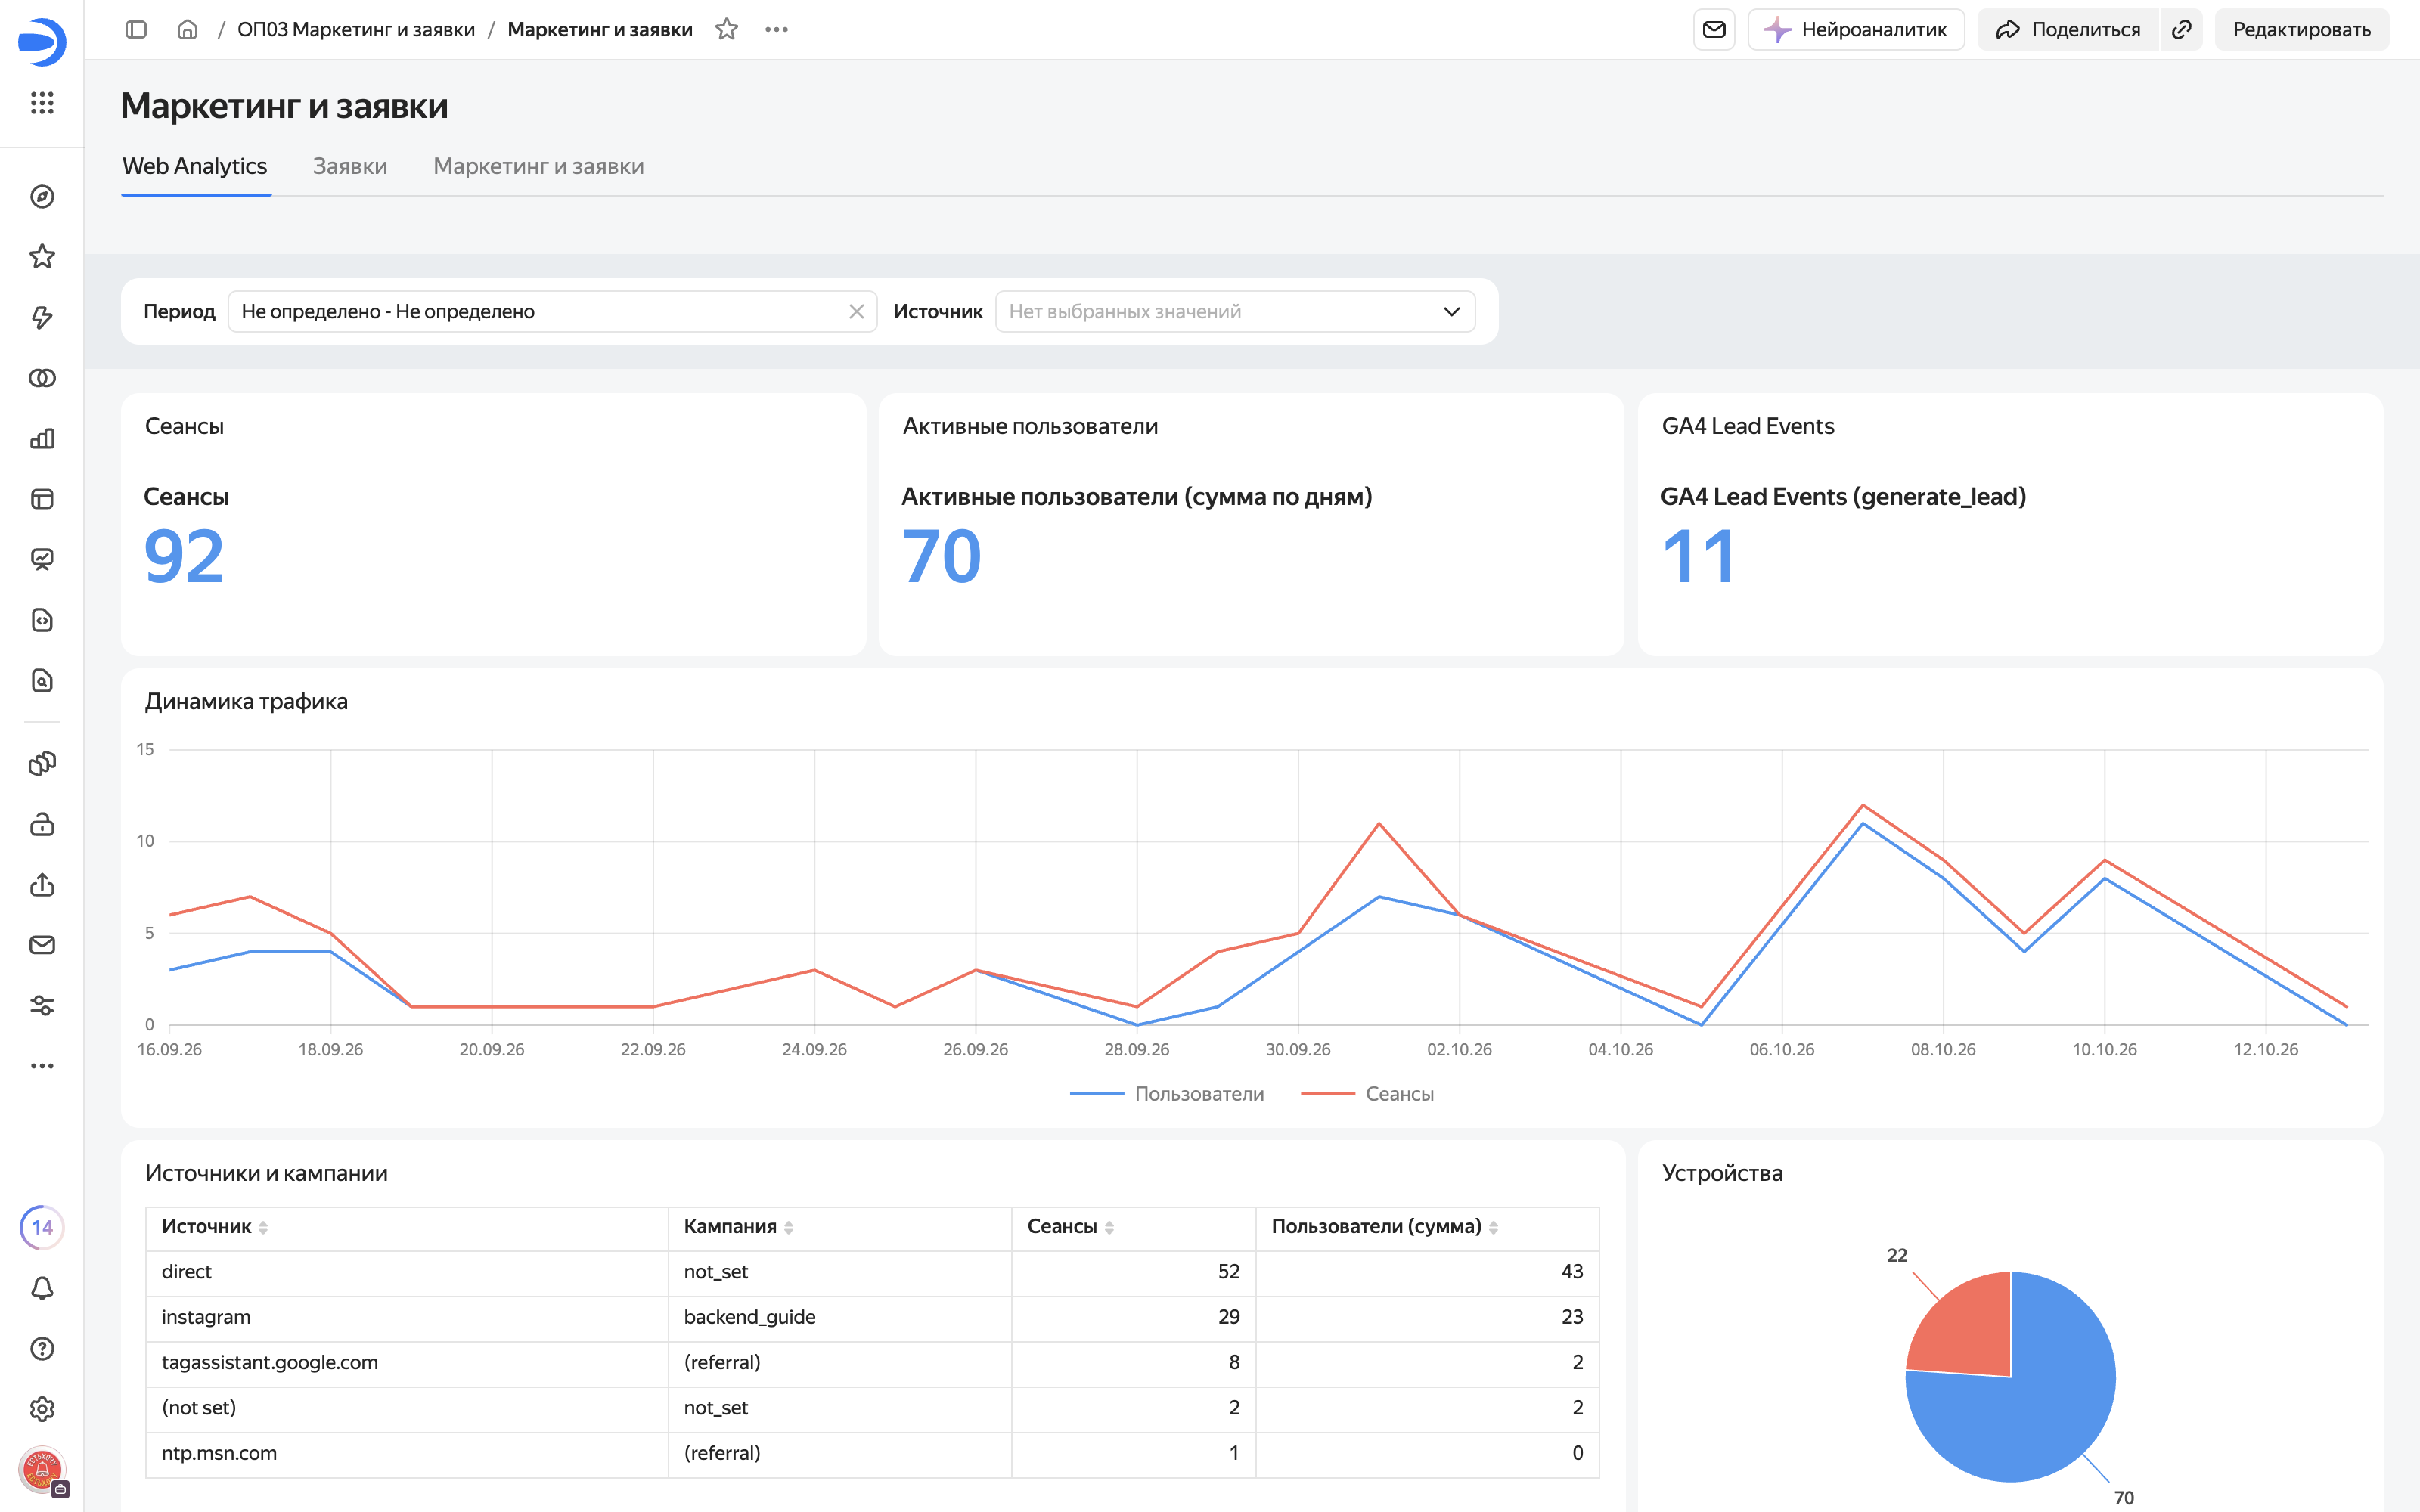This screenshot has width=2420, height=1512.
Task: Click the Поделиться button
Action: point(2068,30)
